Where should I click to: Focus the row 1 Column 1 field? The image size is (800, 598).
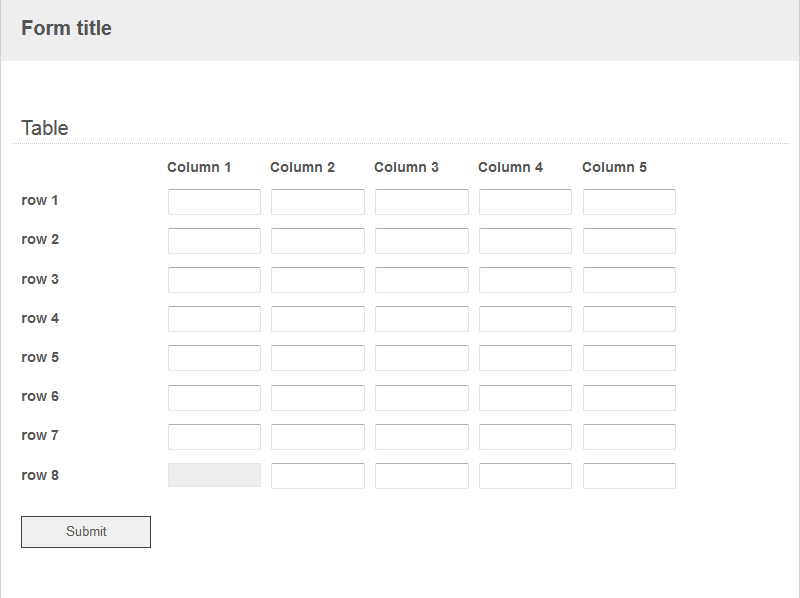(x=214, y=202)
